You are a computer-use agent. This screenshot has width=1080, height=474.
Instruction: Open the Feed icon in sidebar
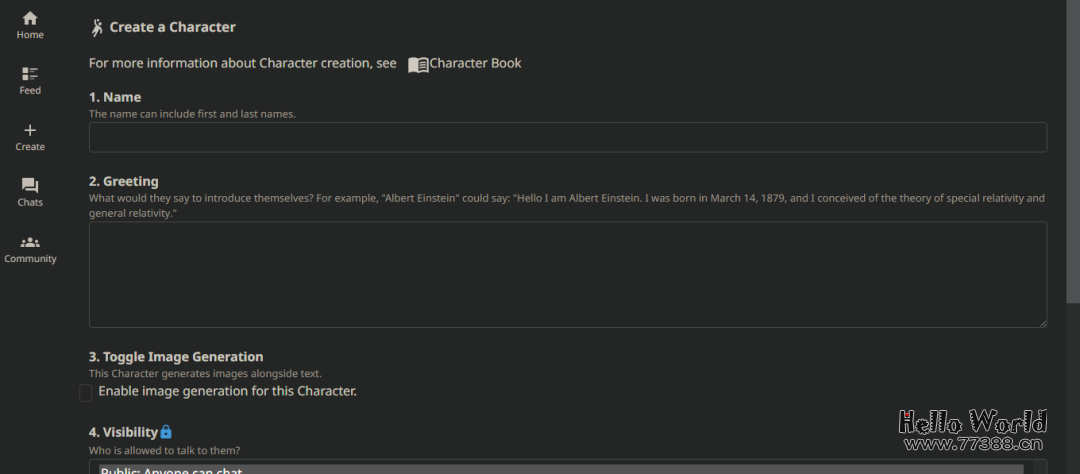click(x=30, y=73)
